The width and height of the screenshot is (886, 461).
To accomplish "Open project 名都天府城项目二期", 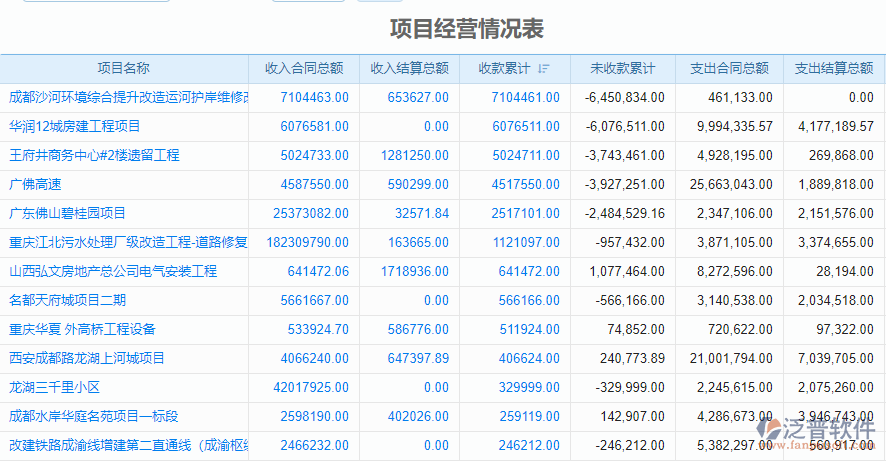I will tap(67, 300).
